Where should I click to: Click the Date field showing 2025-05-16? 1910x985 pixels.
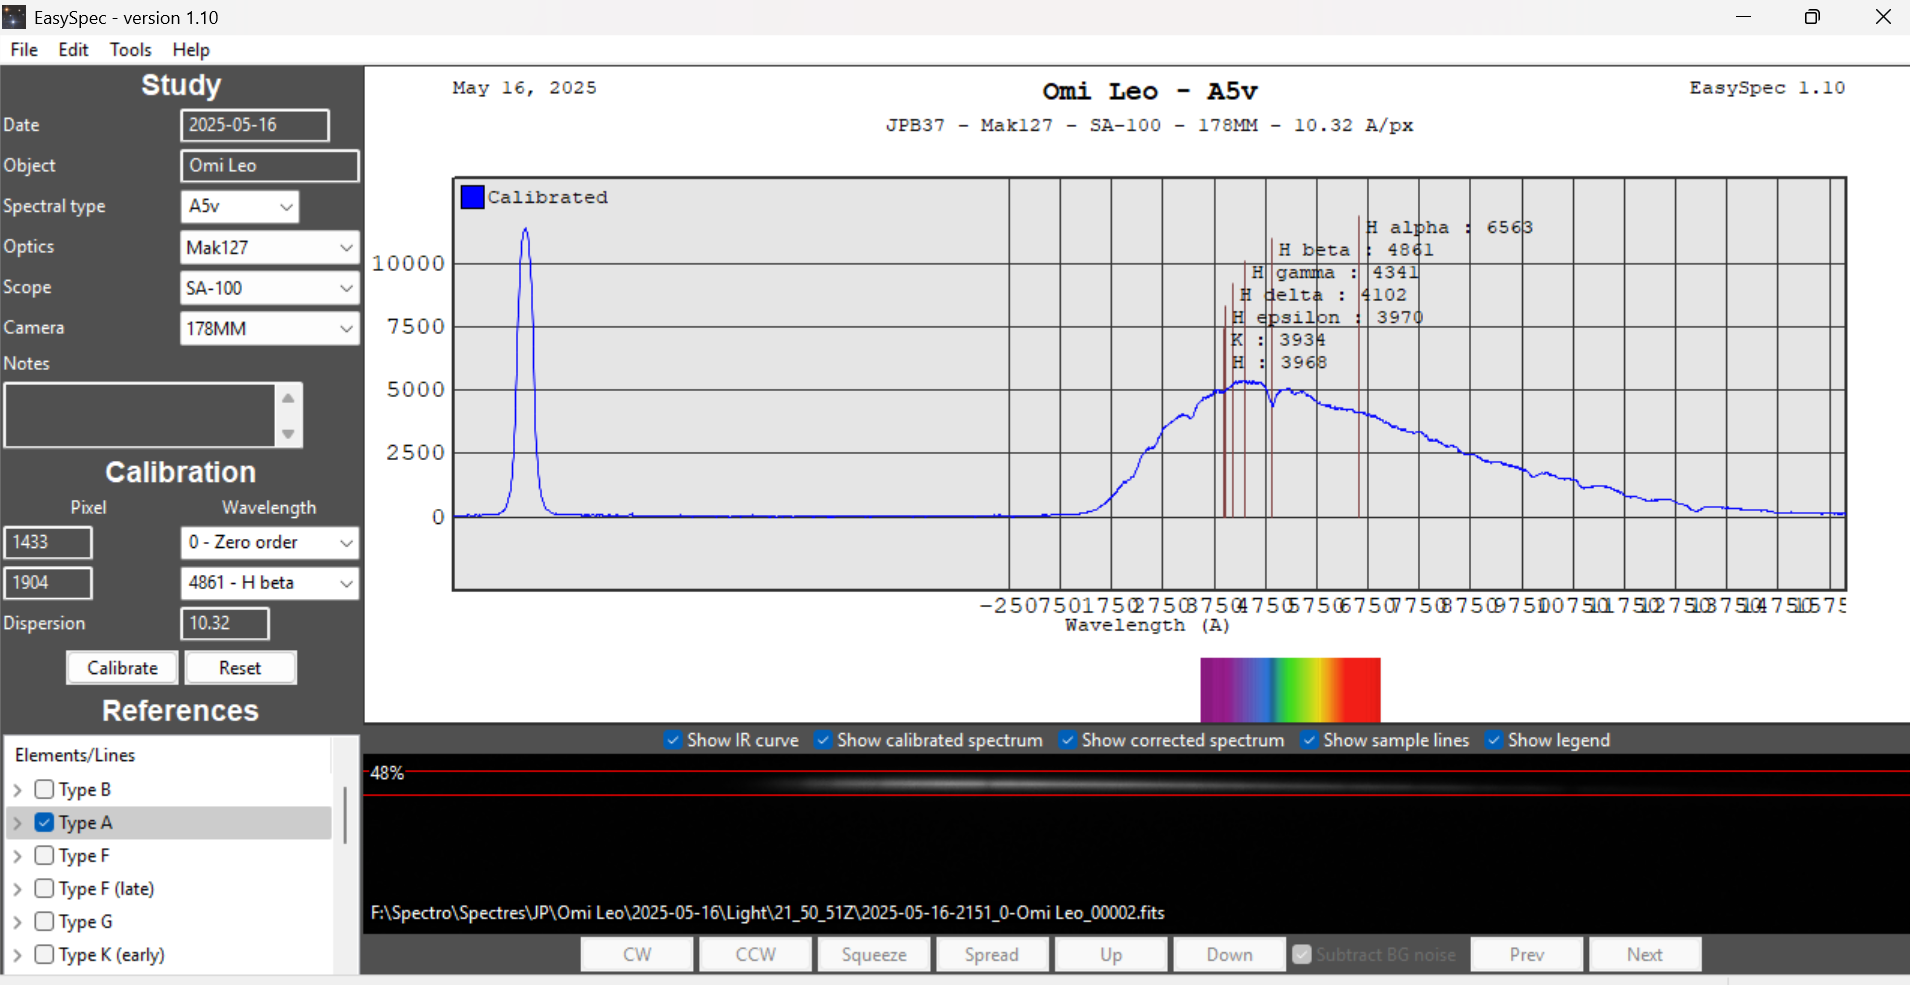(x=255, y=125)
